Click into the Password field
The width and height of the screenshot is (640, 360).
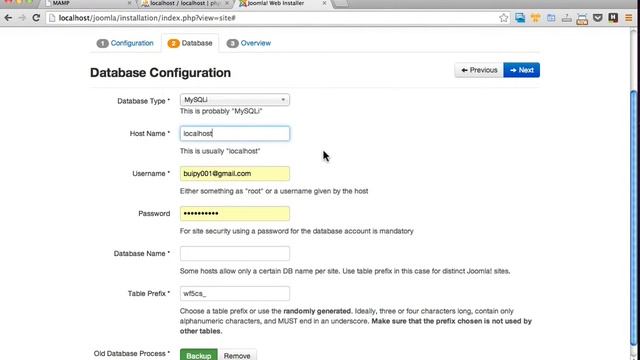235,213
